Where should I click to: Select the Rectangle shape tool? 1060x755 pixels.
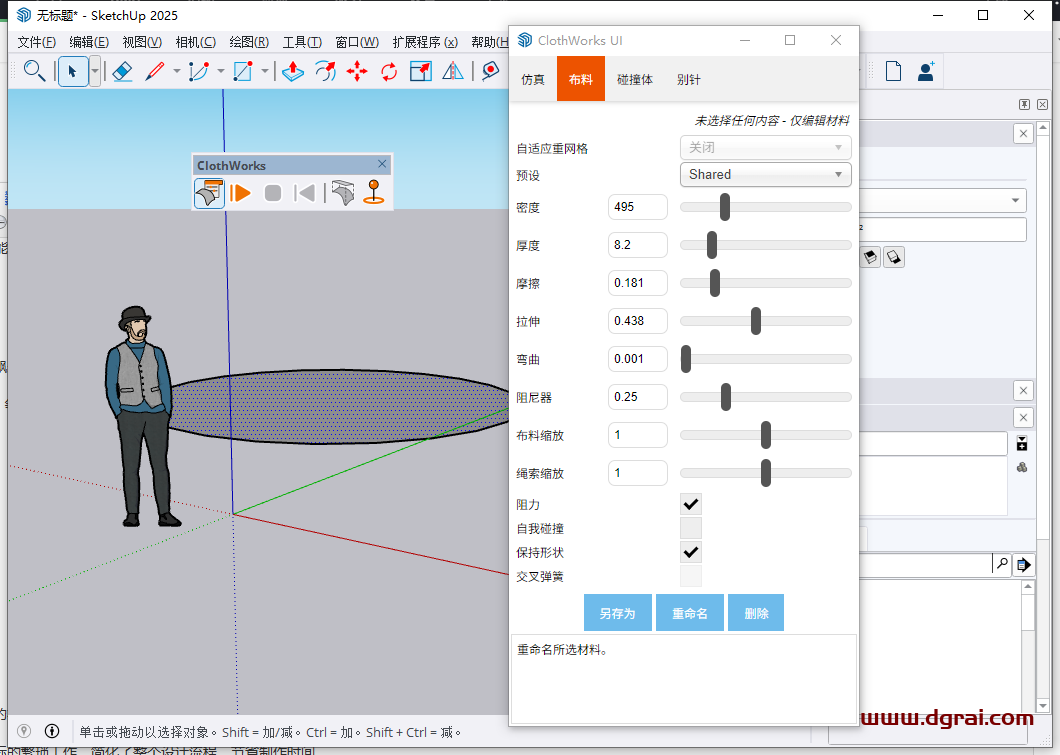coord(243,71)
